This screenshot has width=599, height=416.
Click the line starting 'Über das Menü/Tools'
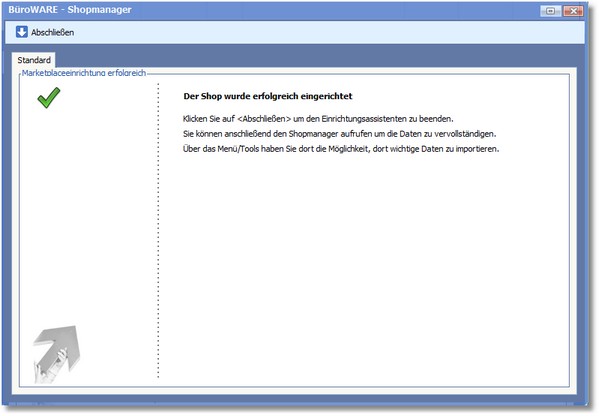point(341,149)
